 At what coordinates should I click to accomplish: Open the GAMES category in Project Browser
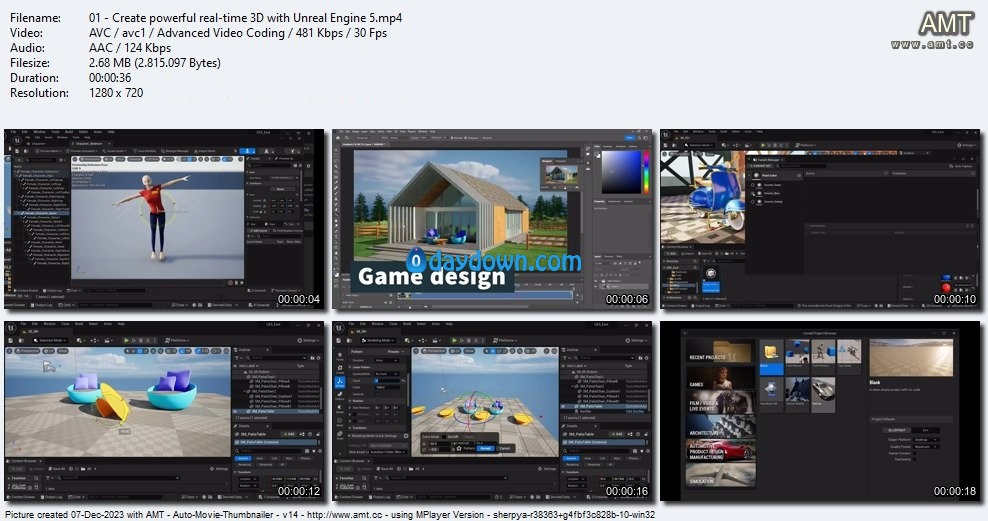pyautogui.click(x=721, y=378)
